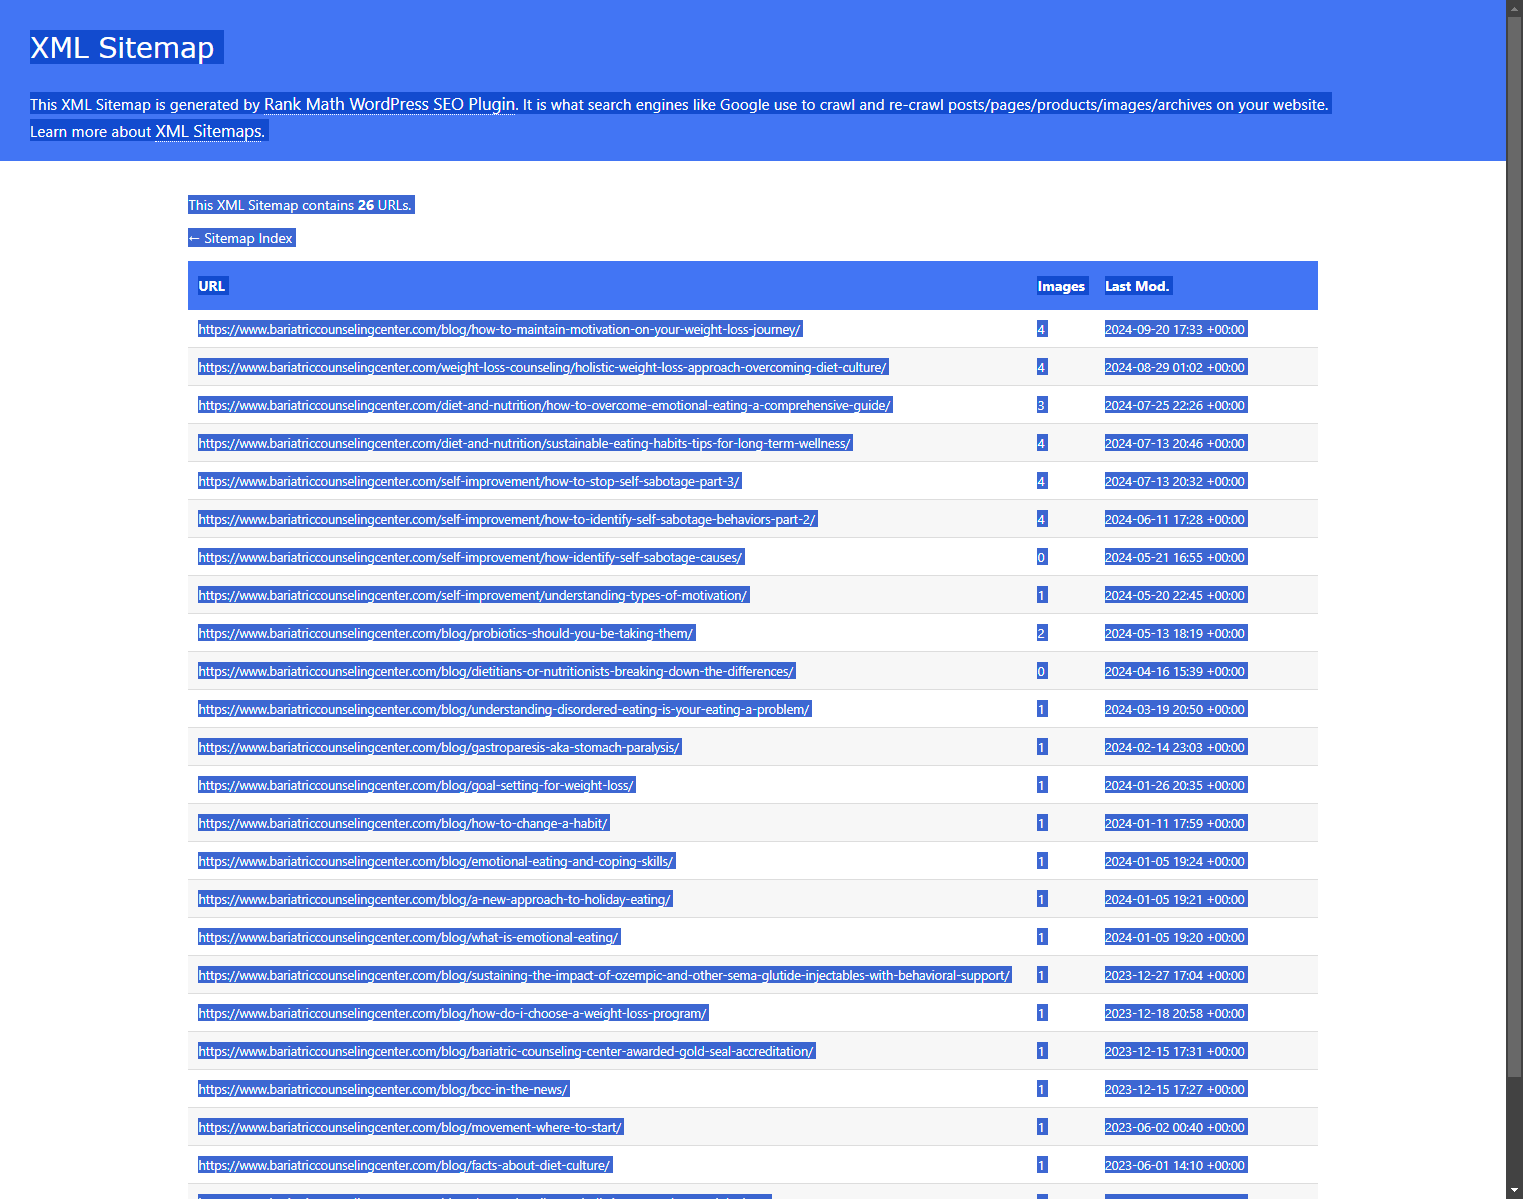Click the URL column header
Screen dimensions: 1523x1199
point(212,286)
